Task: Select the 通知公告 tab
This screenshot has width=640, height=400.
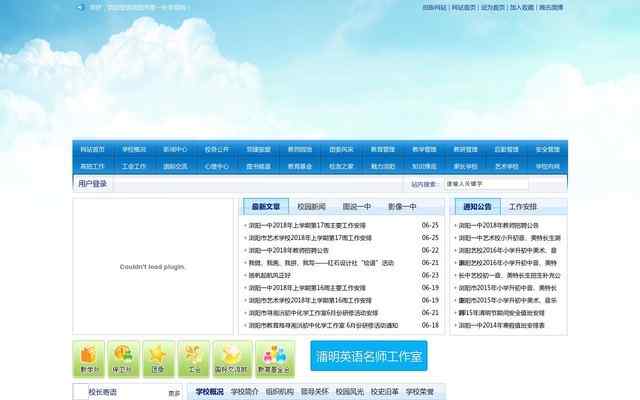Action: (x=476, y=206)
